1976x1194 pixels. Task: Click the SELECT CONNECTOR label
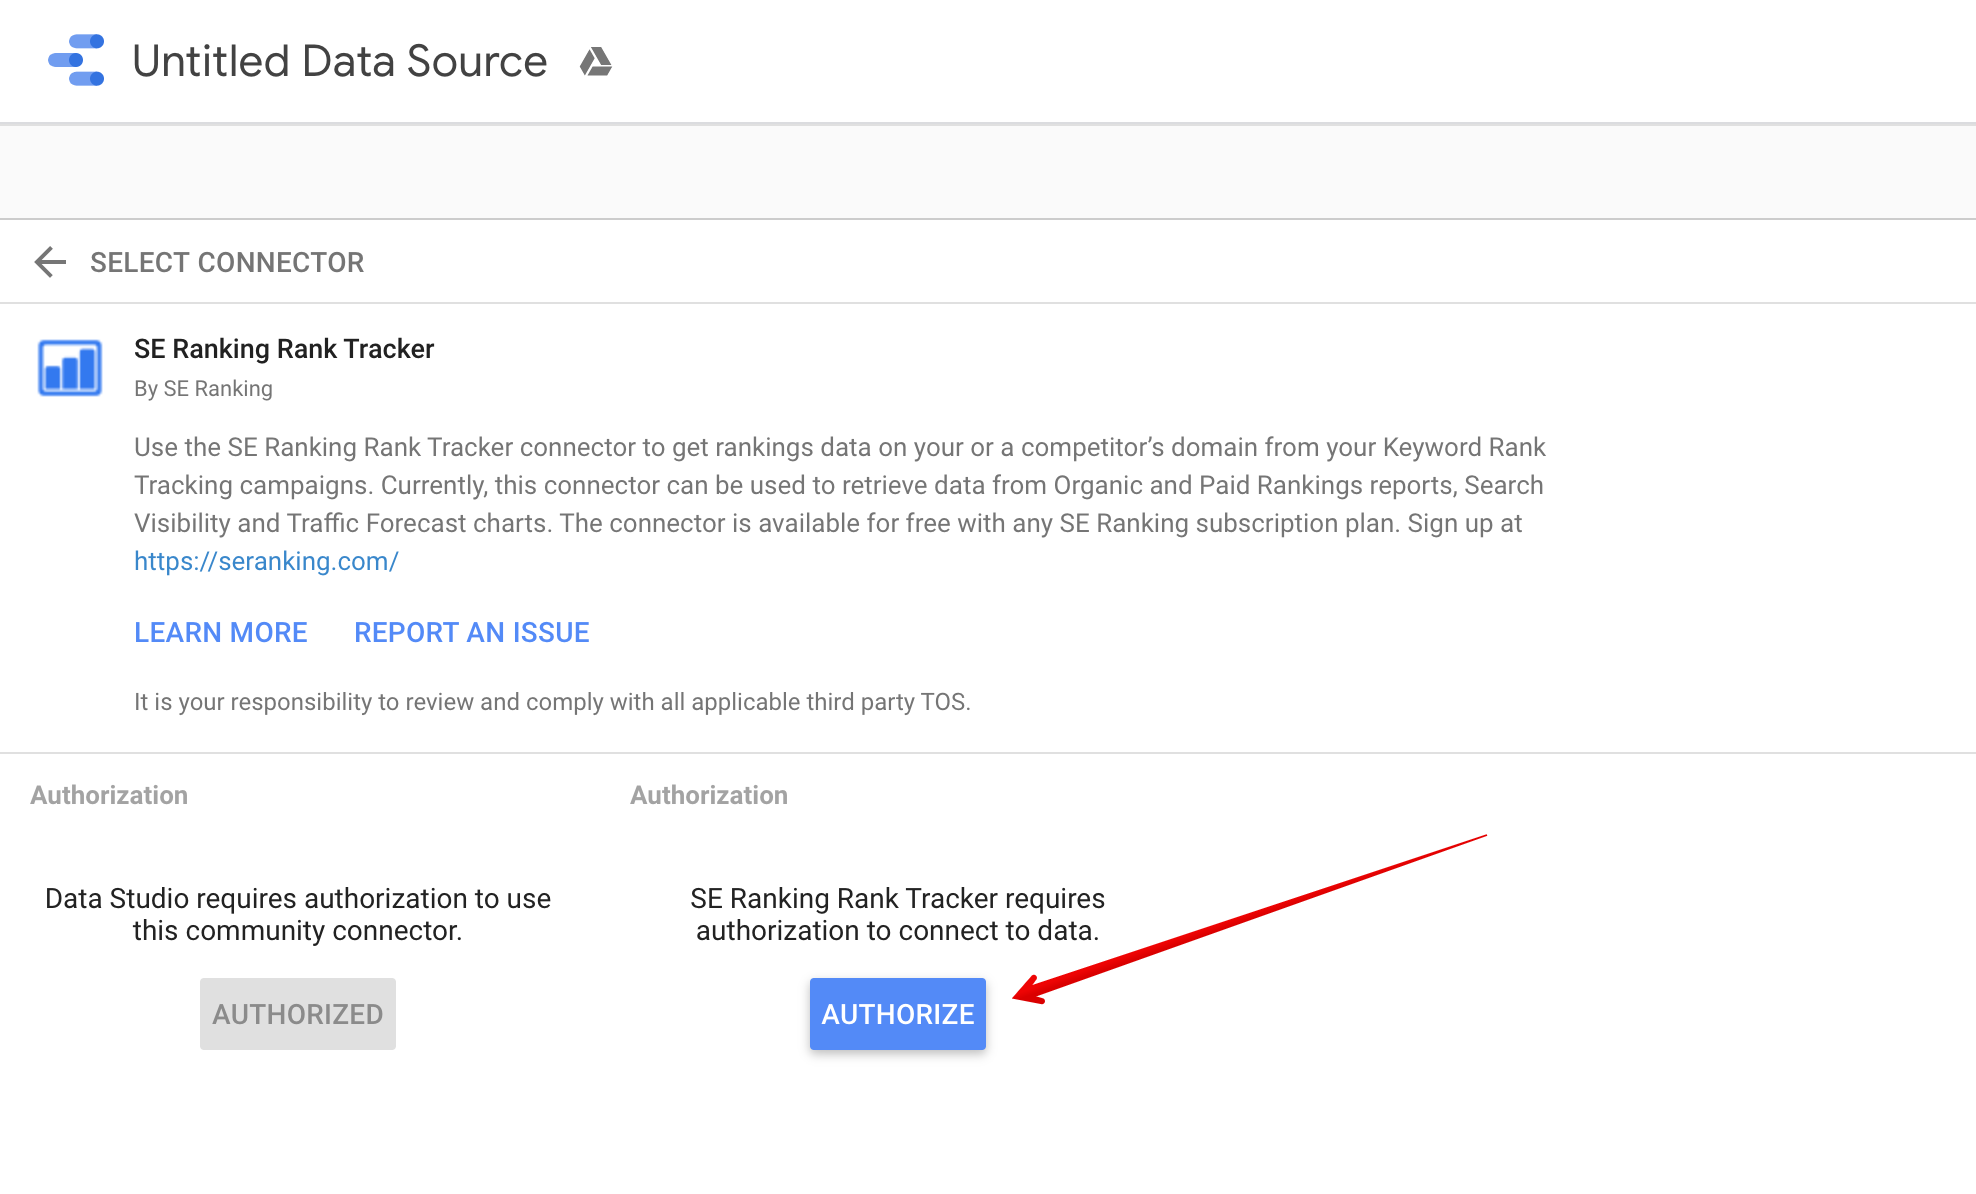coord(227,262)
